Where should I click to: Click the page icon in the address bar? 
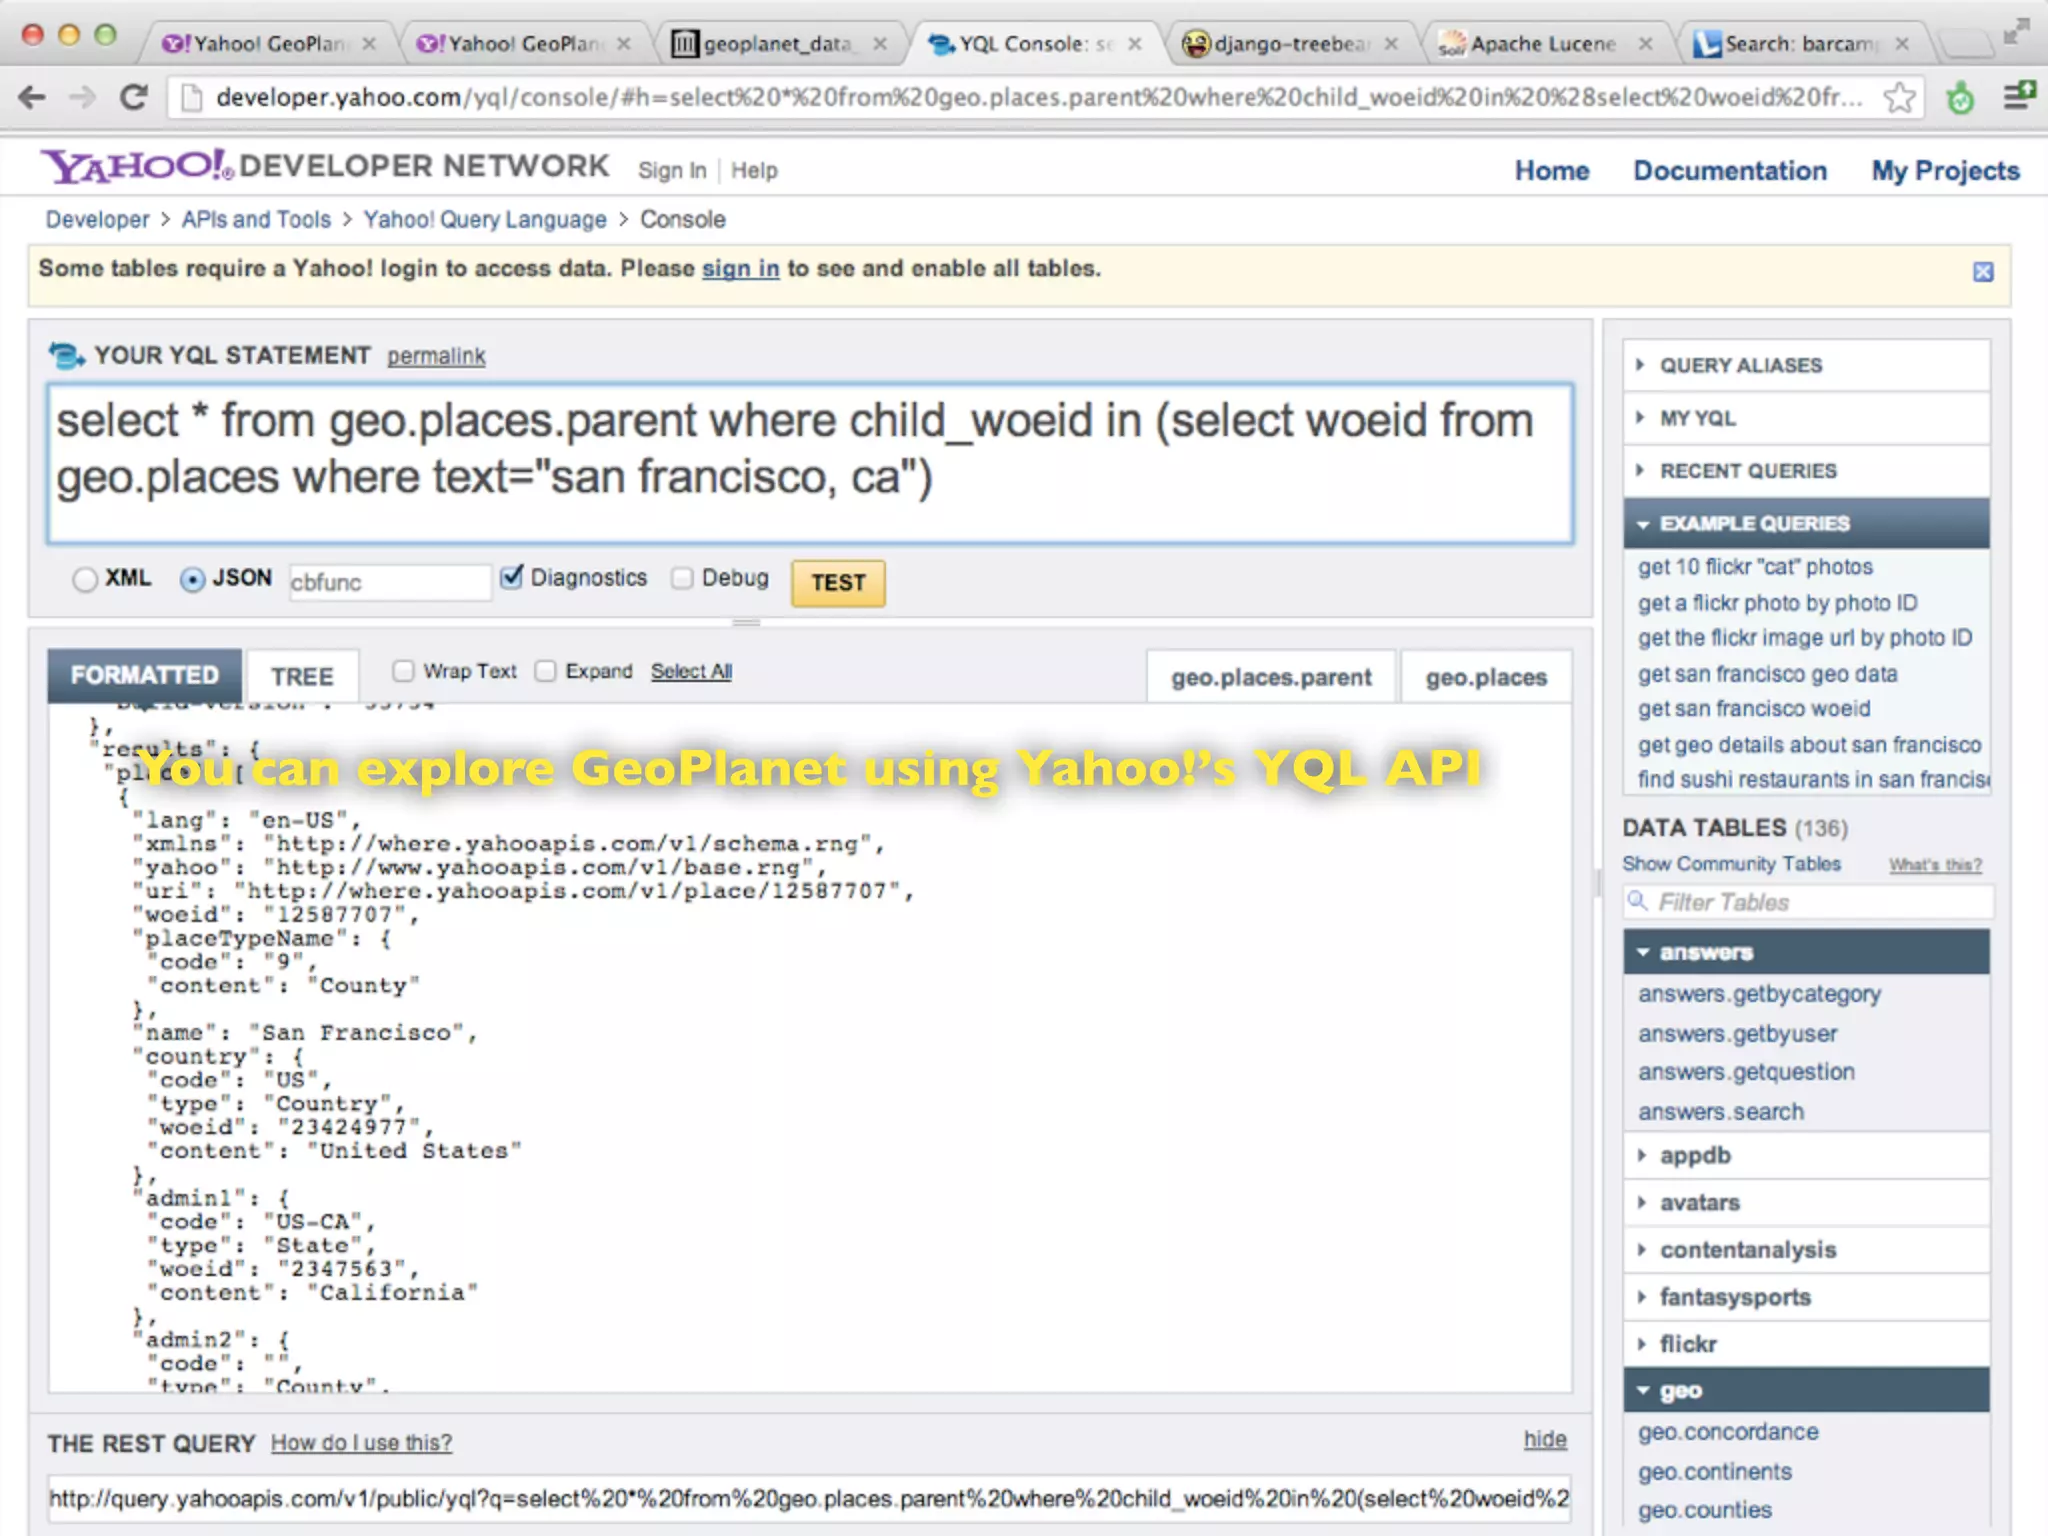point(191,97)
